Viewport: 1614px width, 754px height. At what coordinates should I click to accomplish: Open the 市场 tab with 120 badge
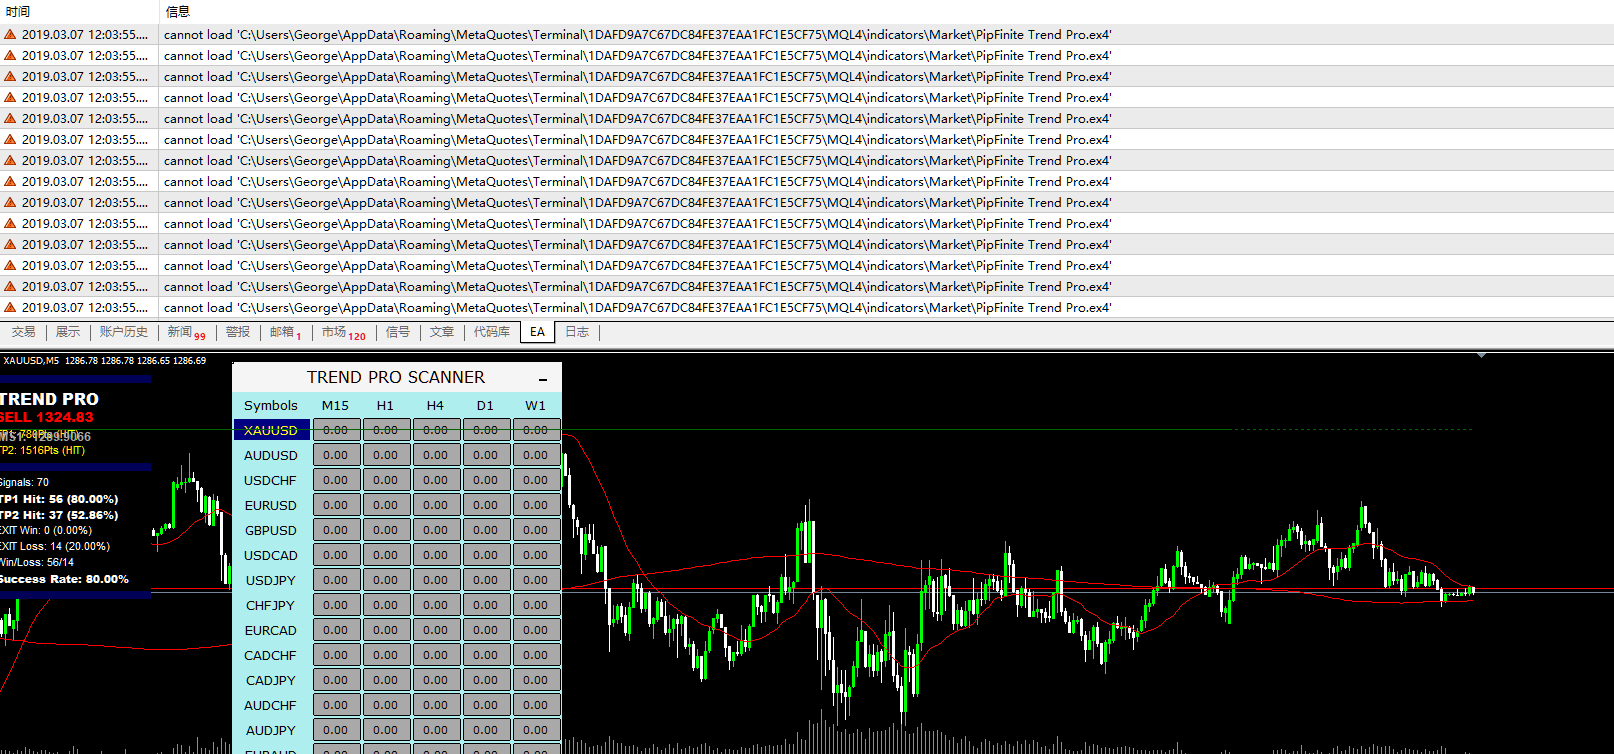click(343, 332)
